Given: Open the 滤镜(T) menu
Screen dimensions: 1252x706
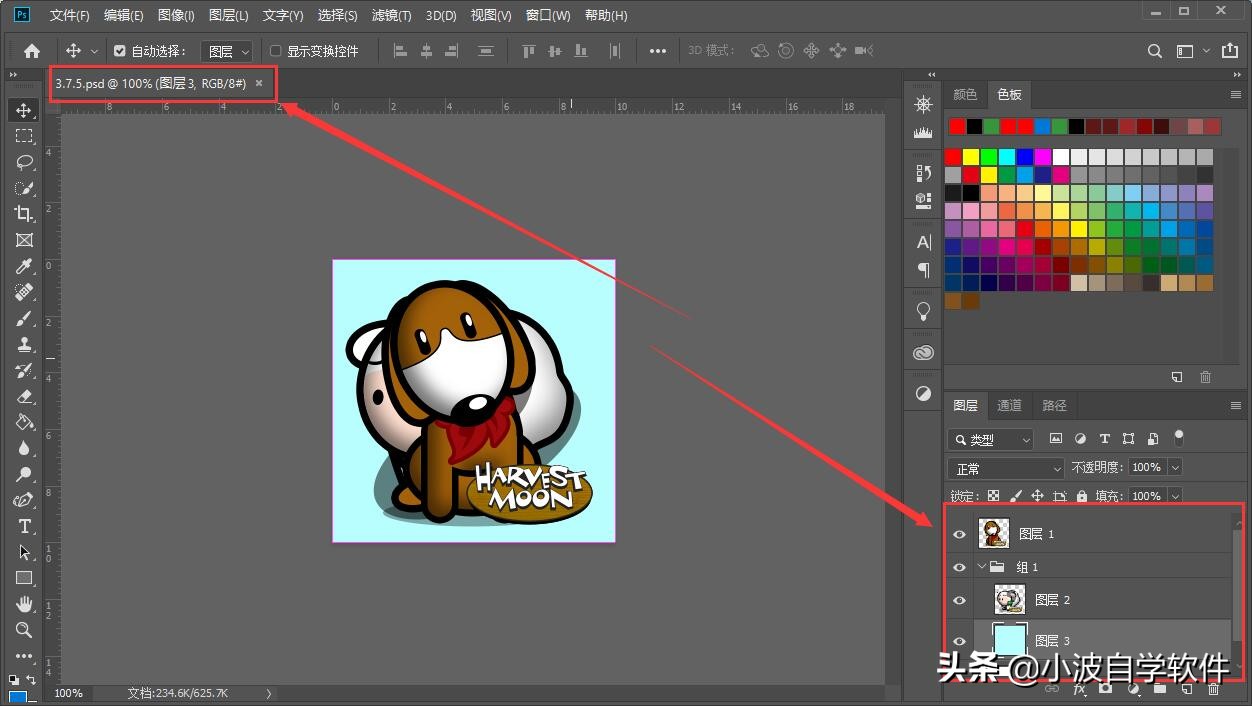Looking at the screenshot, I should [x=391, y=15].
